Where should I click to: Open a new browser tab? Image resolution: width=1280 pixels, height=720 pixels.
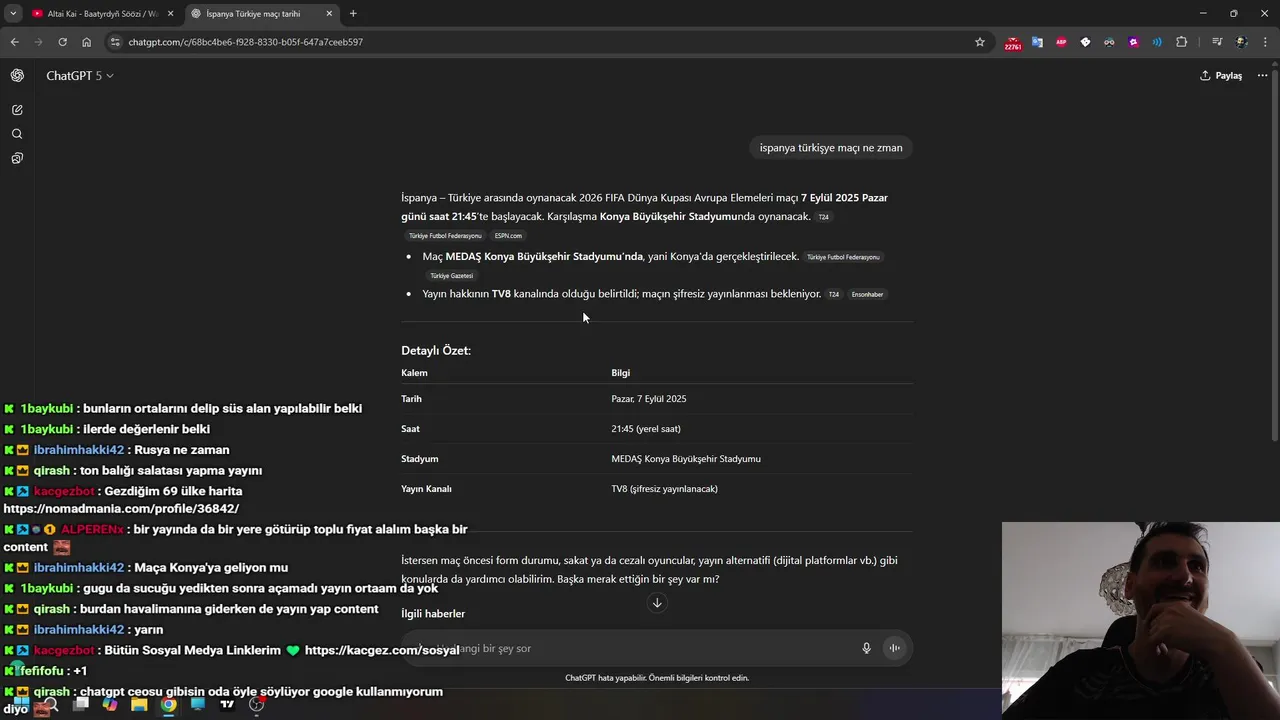[353, 14]
